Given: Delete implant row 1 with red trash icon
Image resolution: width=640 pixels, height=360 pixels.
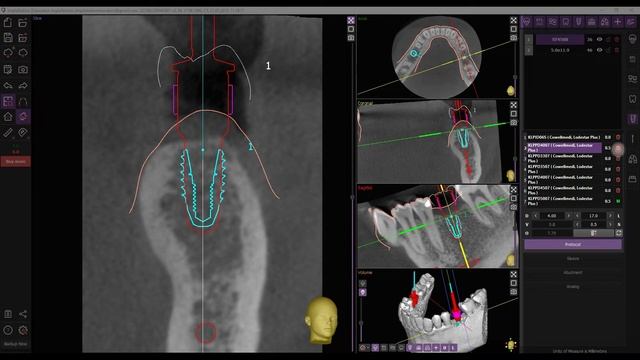Looking at the screenshot, I should (x=617, y=40).
